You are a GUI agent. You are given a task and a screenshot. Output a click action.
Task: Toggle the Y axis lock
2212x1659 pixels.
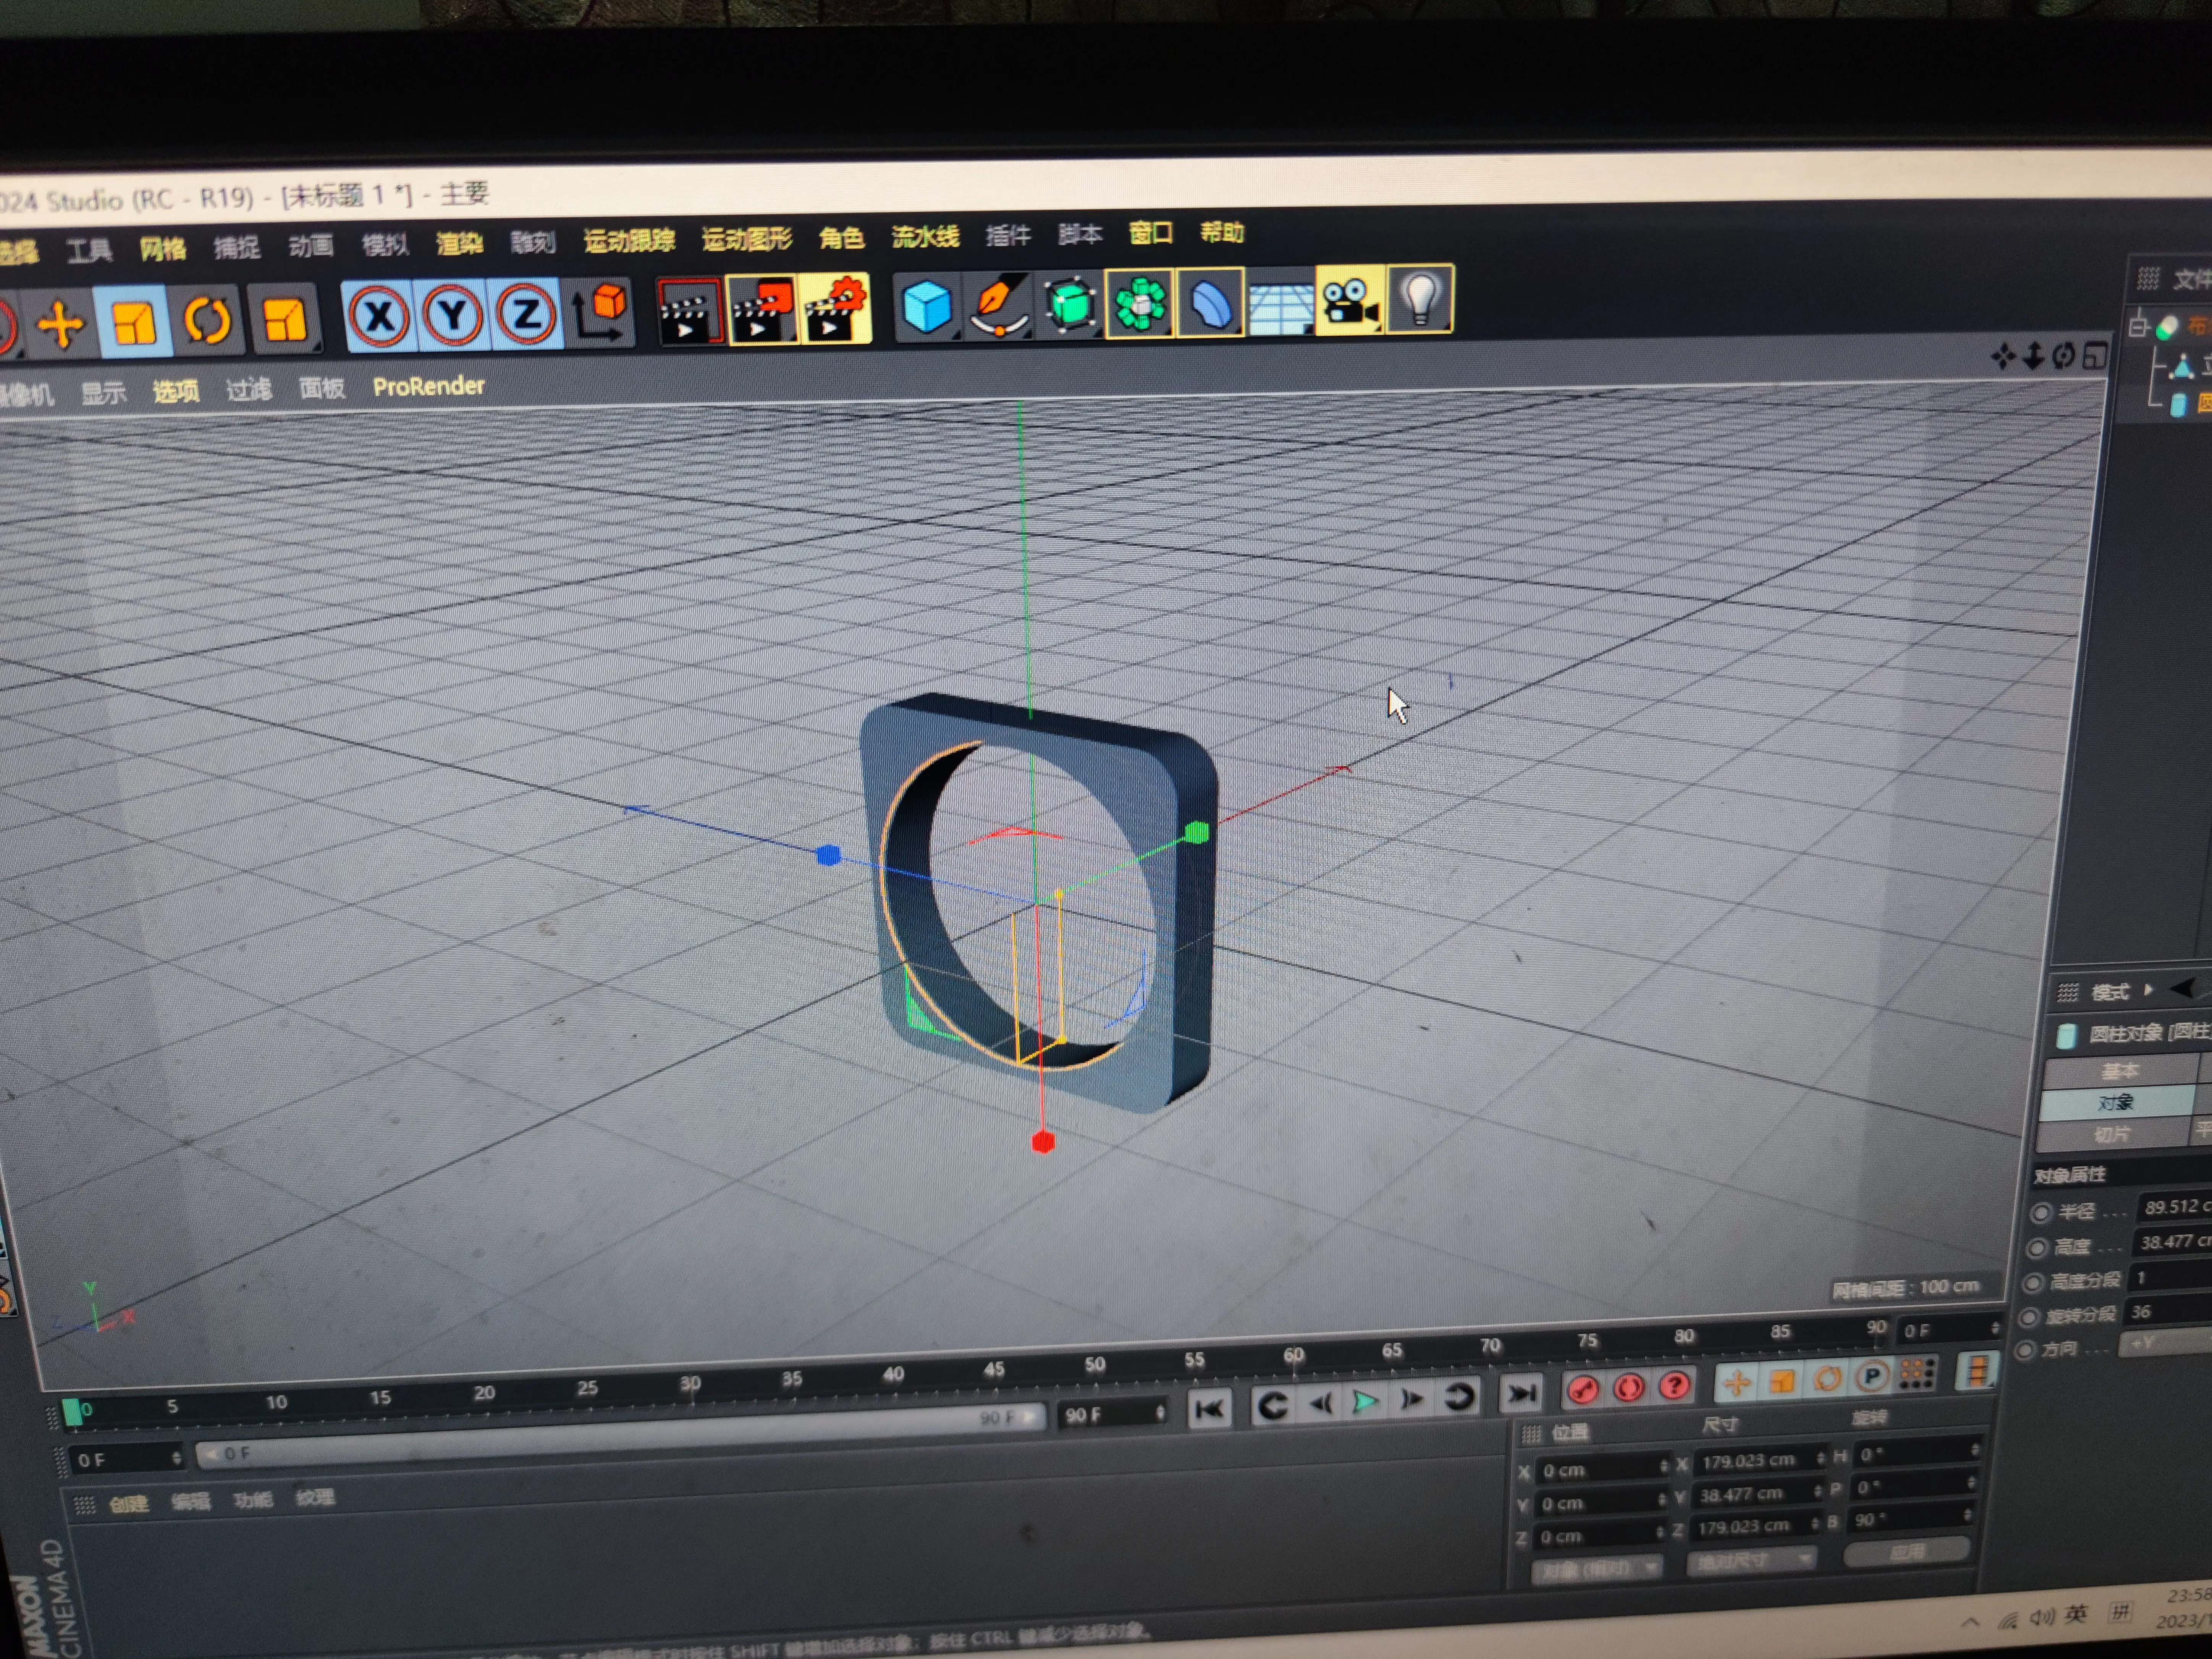tap(453, 316)
